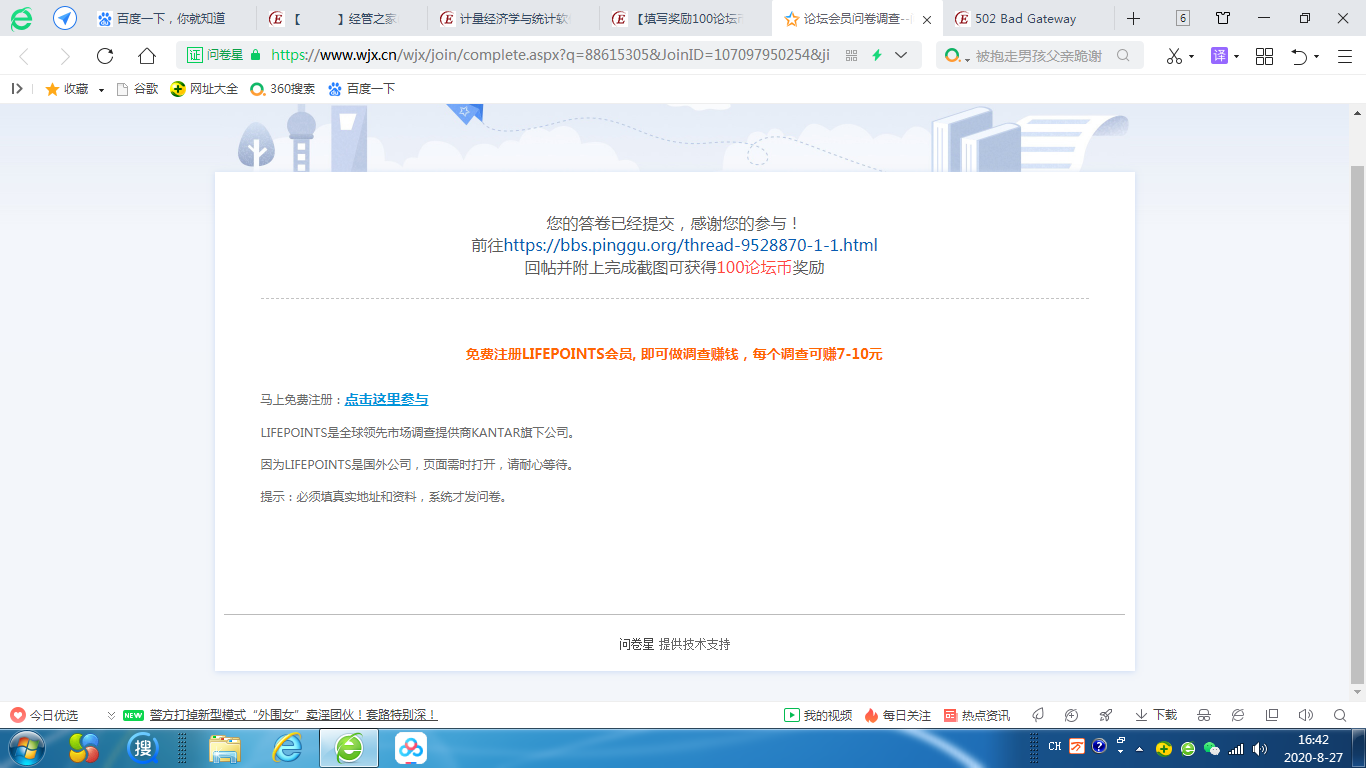Expand the address bar dropdown arrow
1366x768 pixels.
tap(902, 56)
